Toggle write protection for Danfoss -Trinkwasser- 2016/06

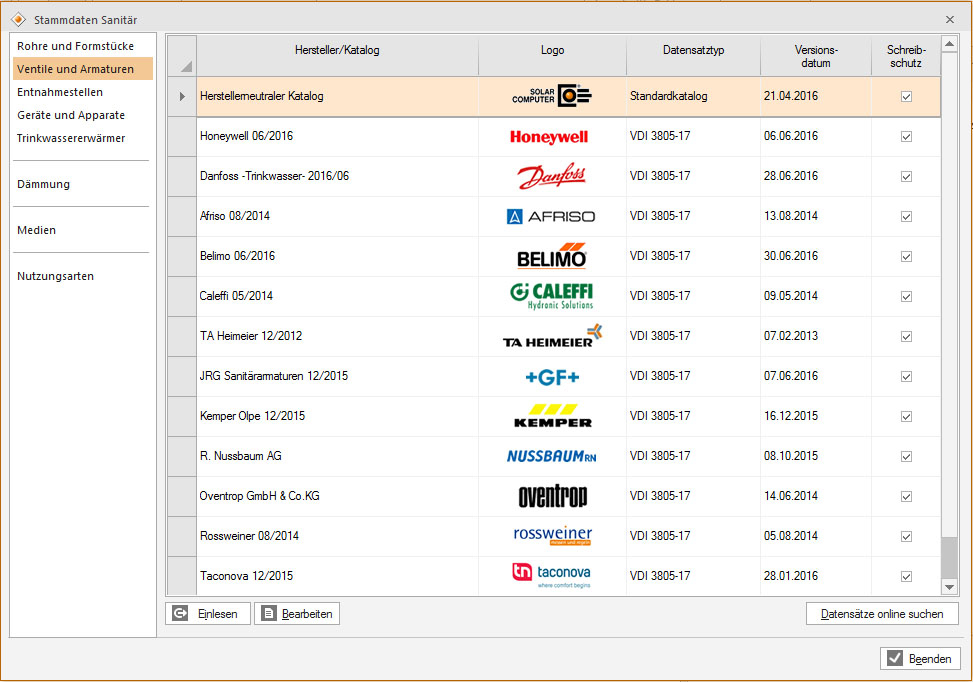click(x=906, y=176)
